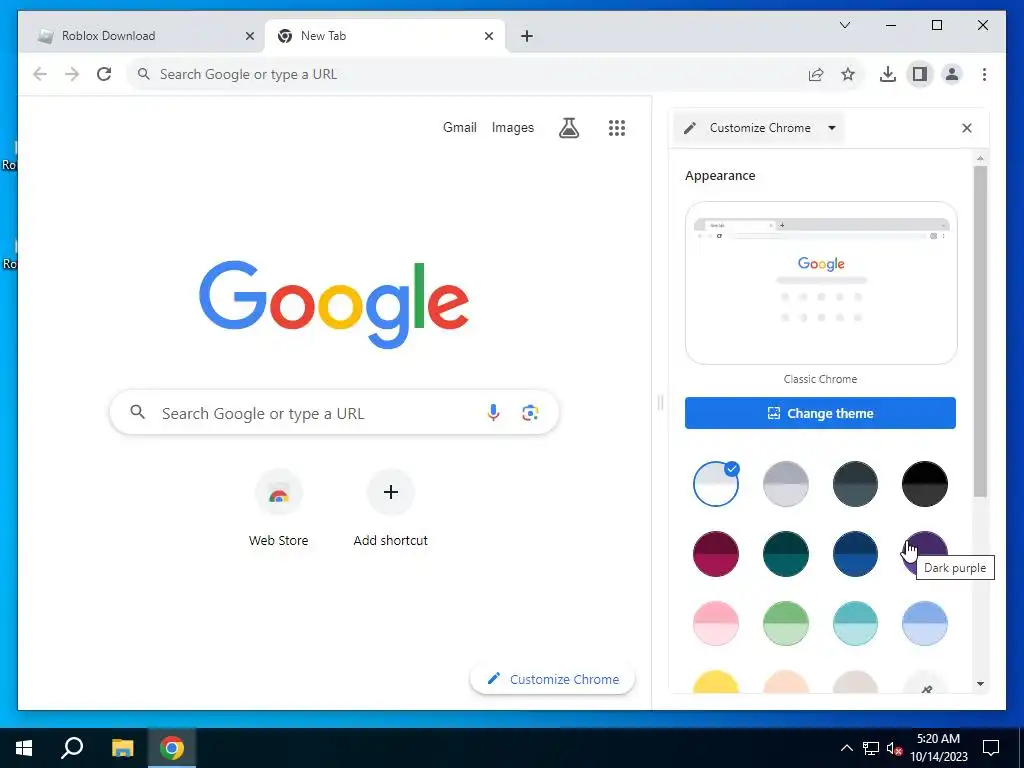
Task: Select the dark teal color swatch
Action: 786,554
